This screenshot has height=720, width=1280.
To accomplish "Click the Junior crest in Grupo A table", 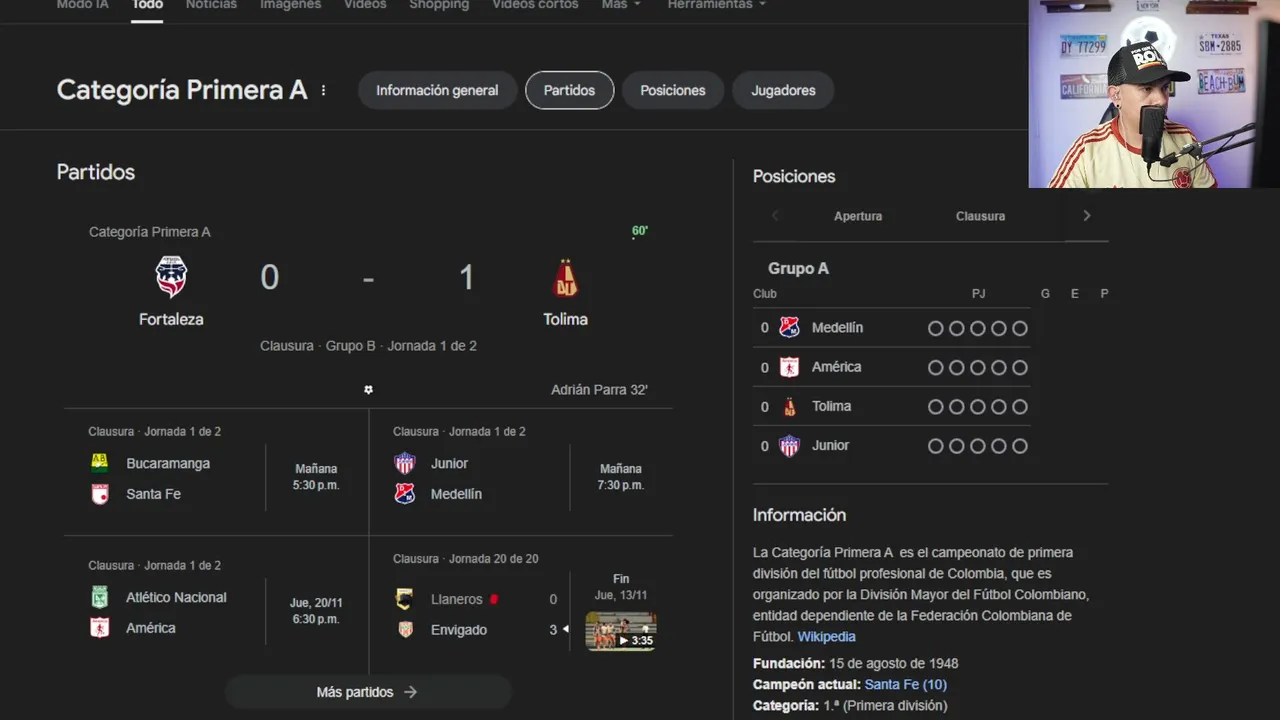I will (789, 446).
